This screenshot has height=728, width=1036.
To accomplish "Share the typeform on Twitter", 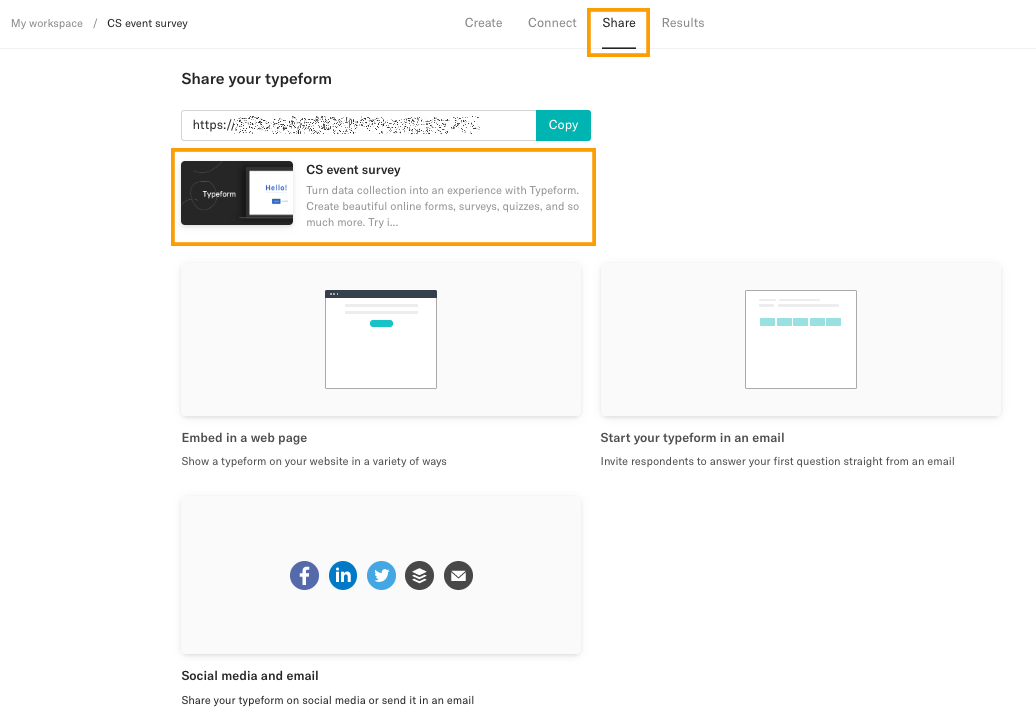I will [381, 575].
